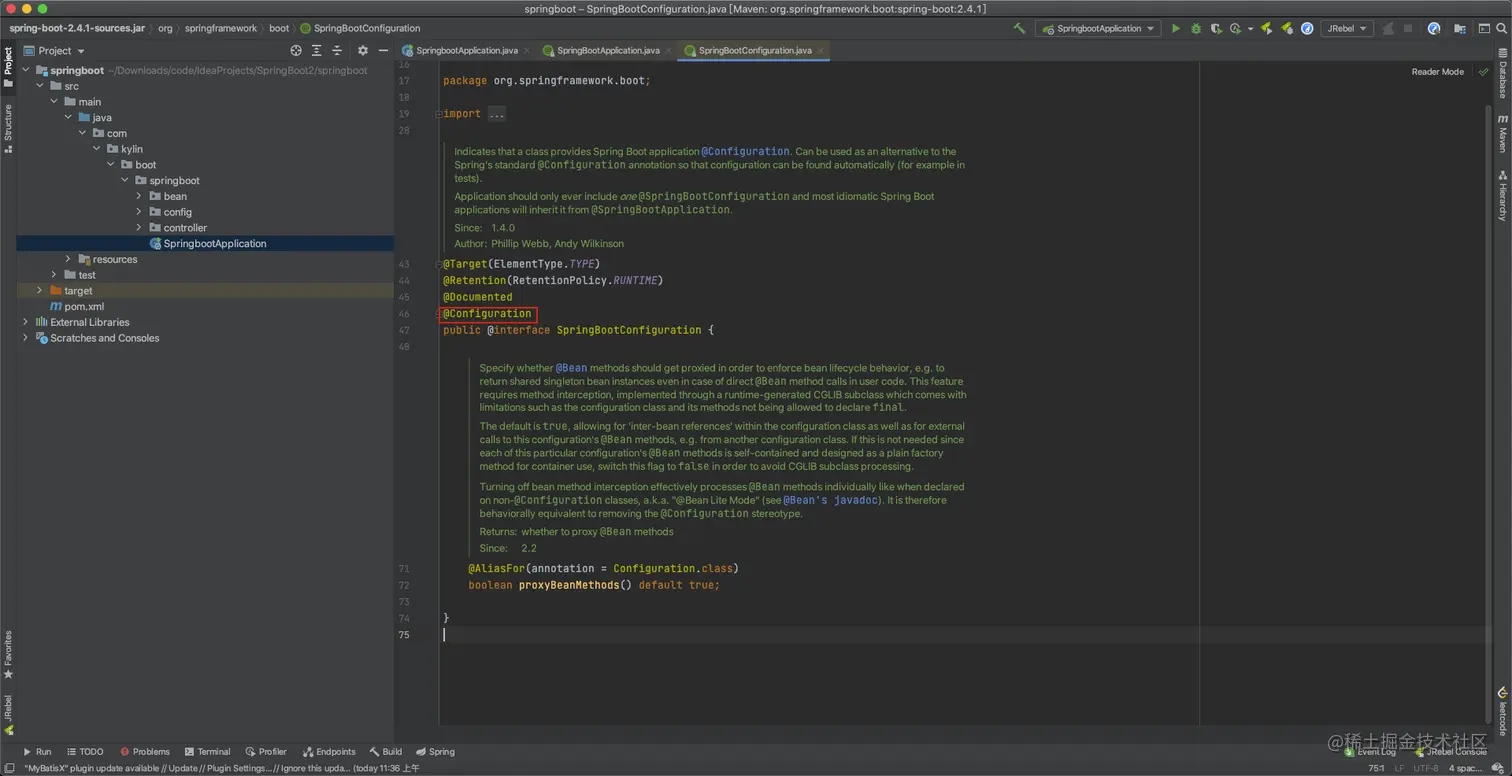This screenshot has width=1512, height=776.
Task: Open the TODO tool window
Action: (x=85, y=752)
